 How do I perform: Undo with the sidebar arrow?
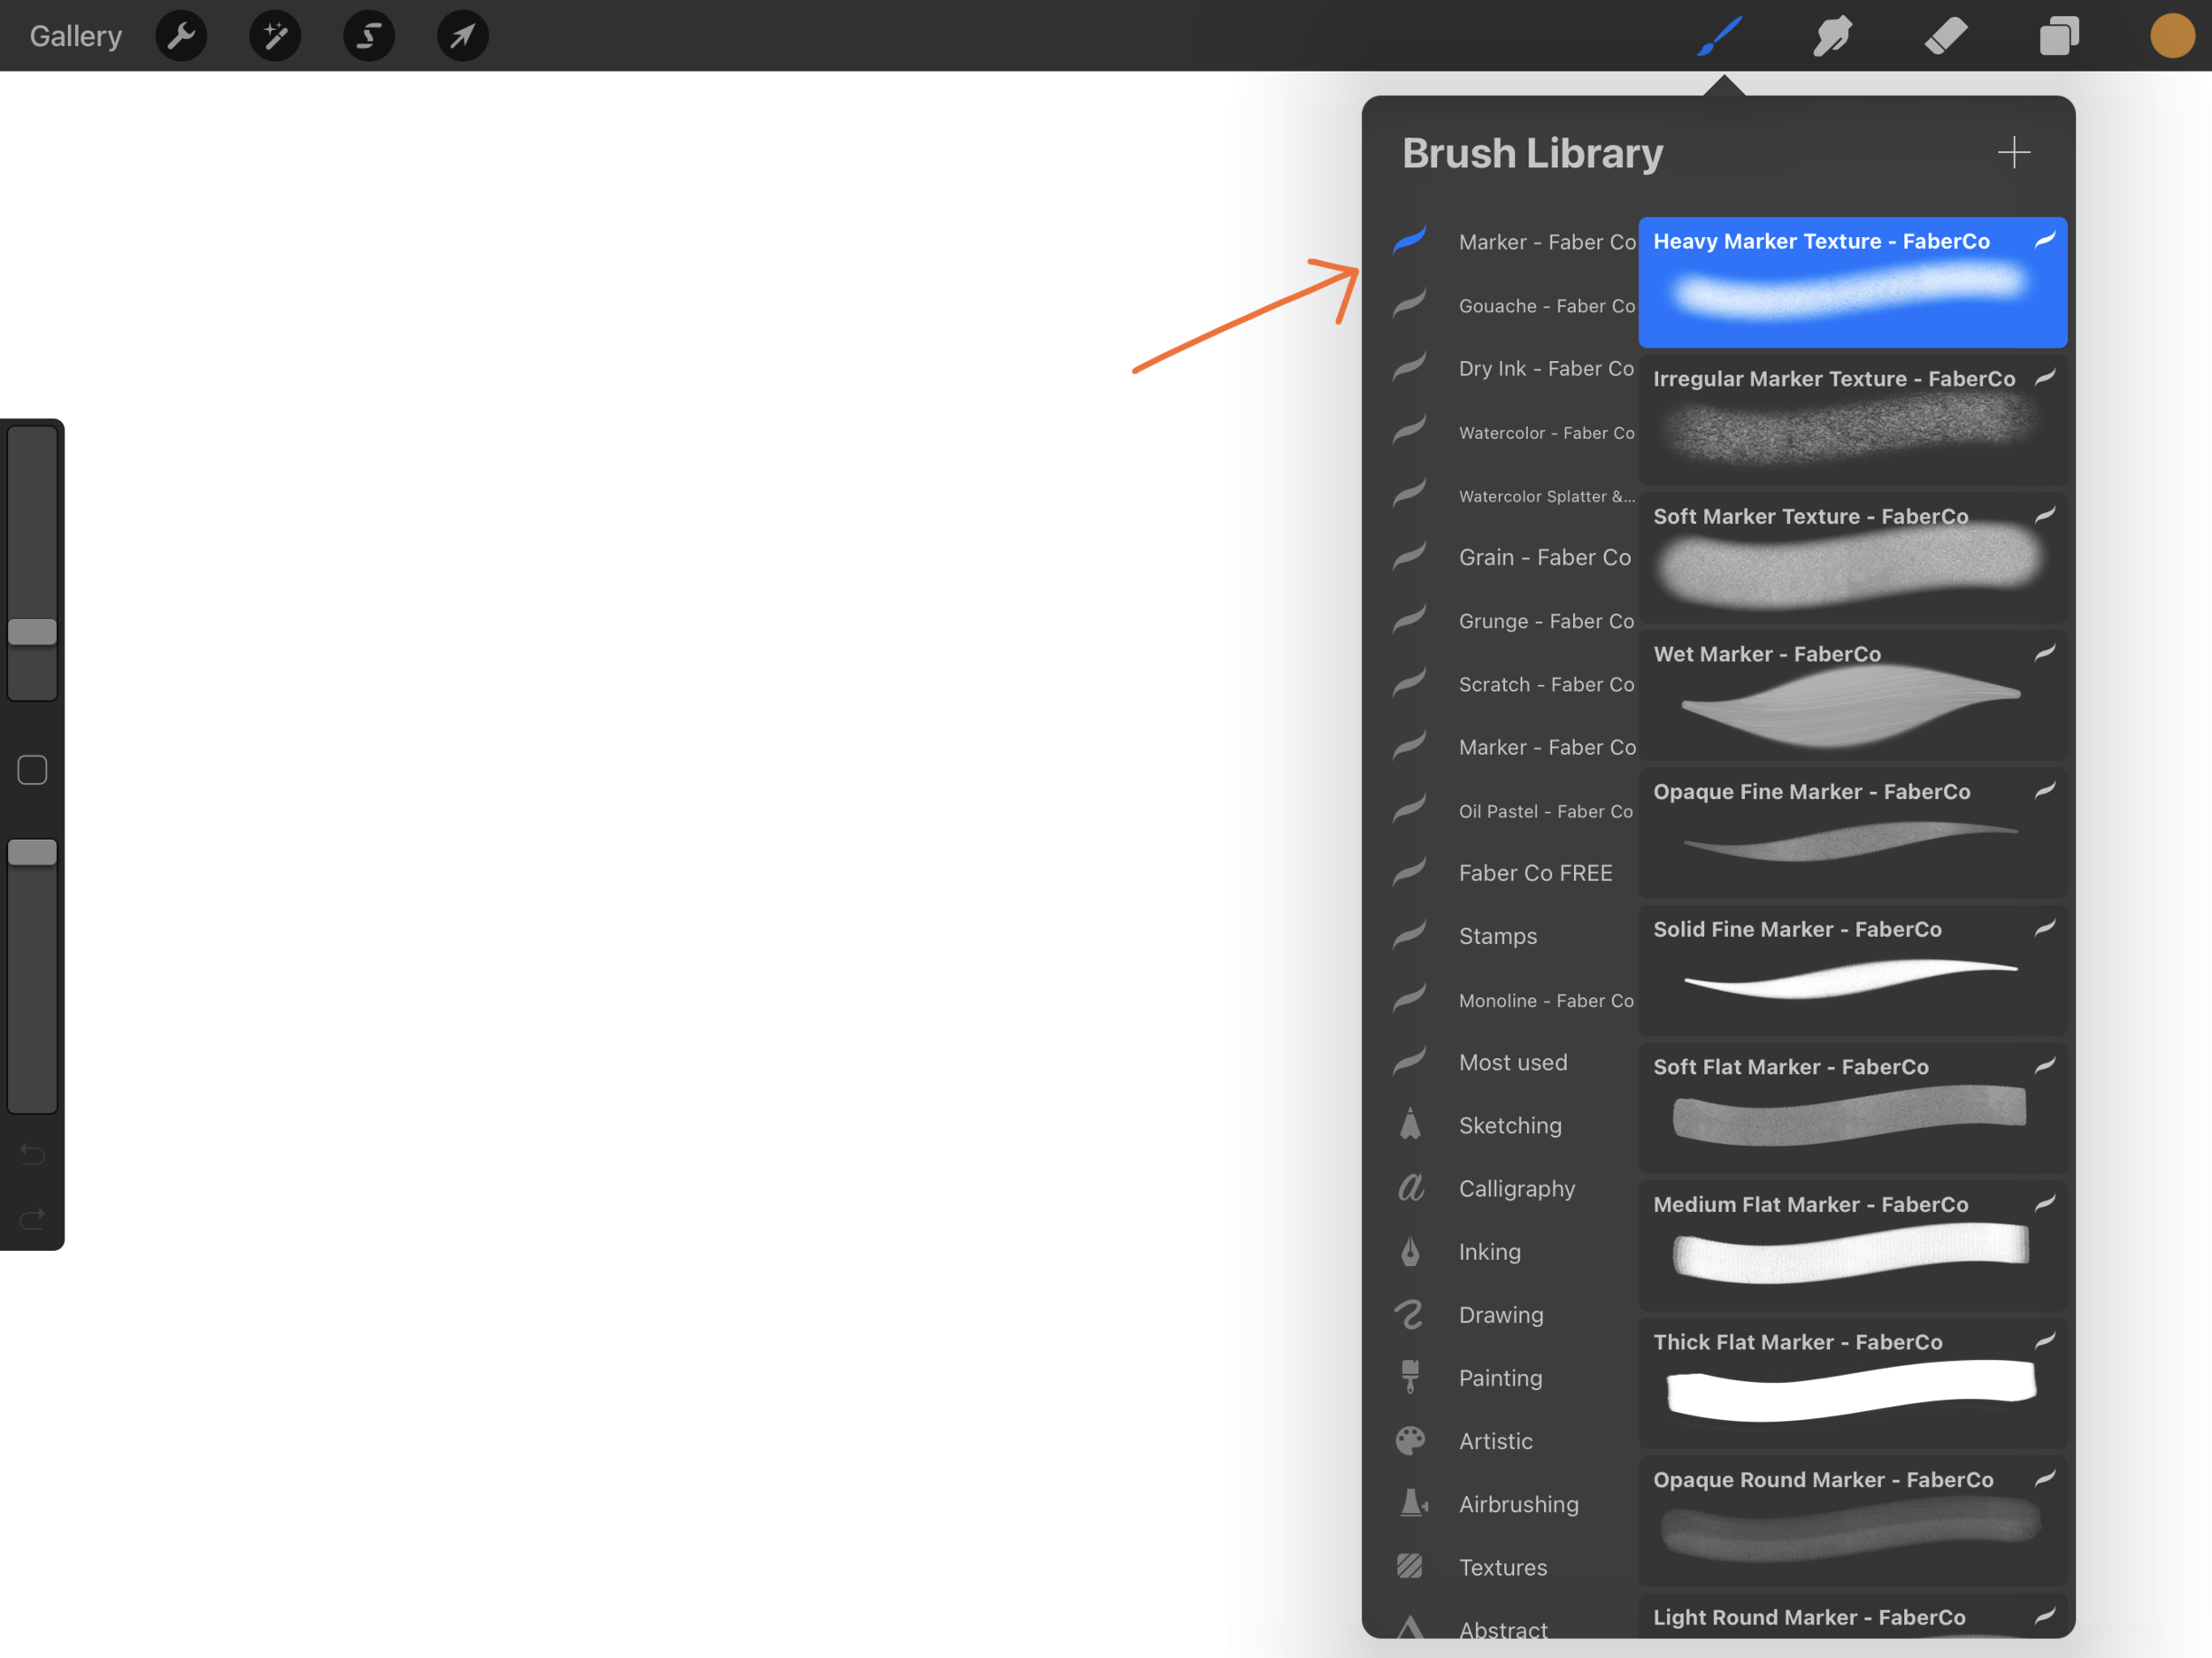[32, 1155]
